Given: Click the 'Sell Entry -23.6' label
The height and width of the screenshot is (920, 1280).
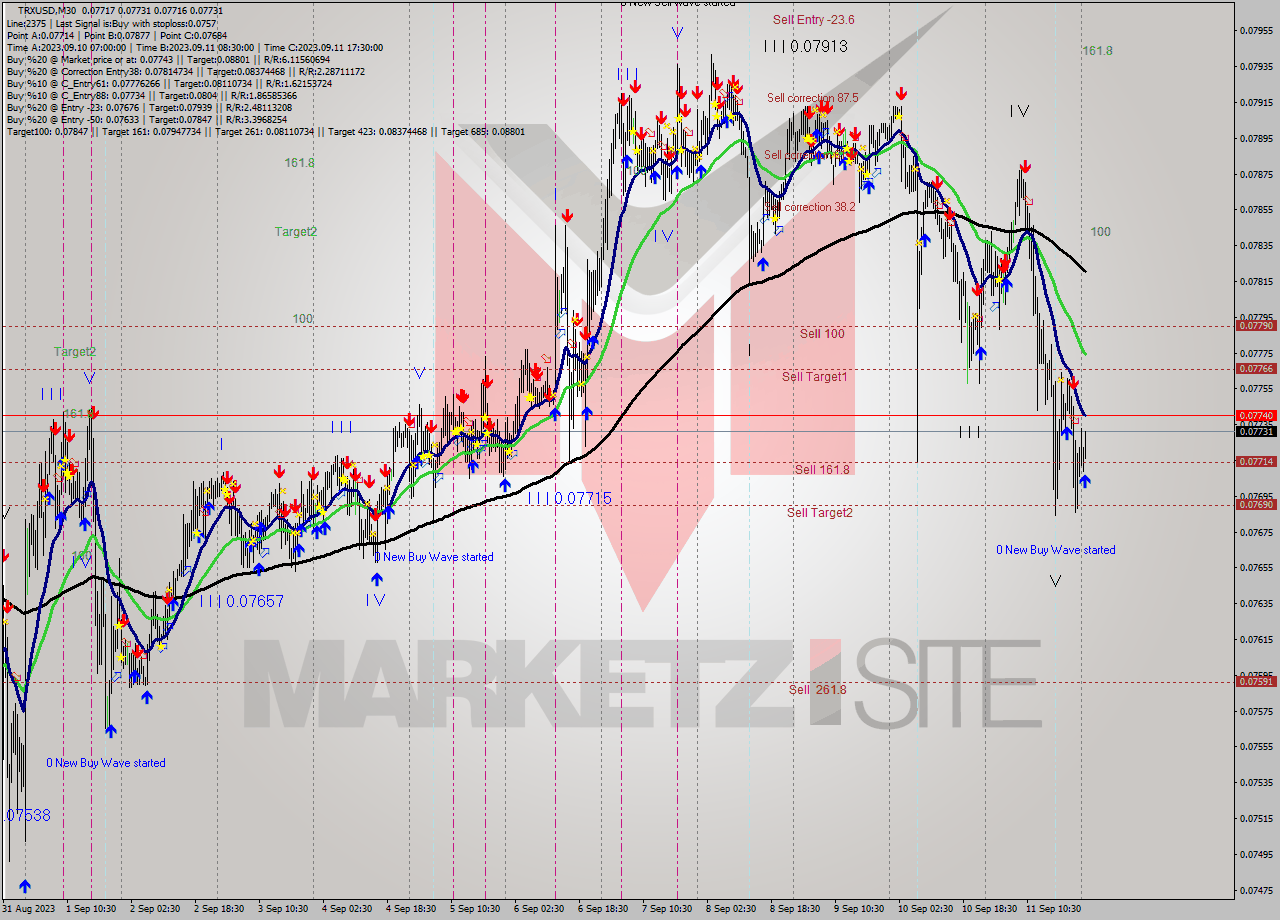Looking at the screenshot, I should (813, 19).
